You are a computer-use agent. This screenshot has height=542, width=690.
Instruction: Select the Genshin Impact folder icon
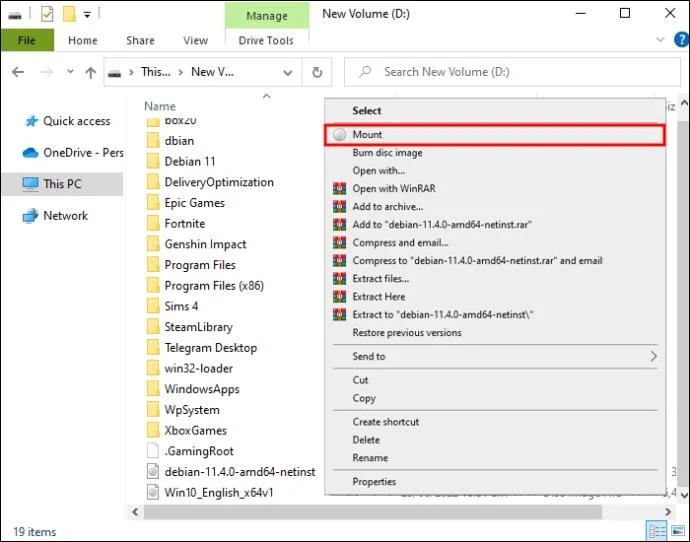(x=153, y=244)
